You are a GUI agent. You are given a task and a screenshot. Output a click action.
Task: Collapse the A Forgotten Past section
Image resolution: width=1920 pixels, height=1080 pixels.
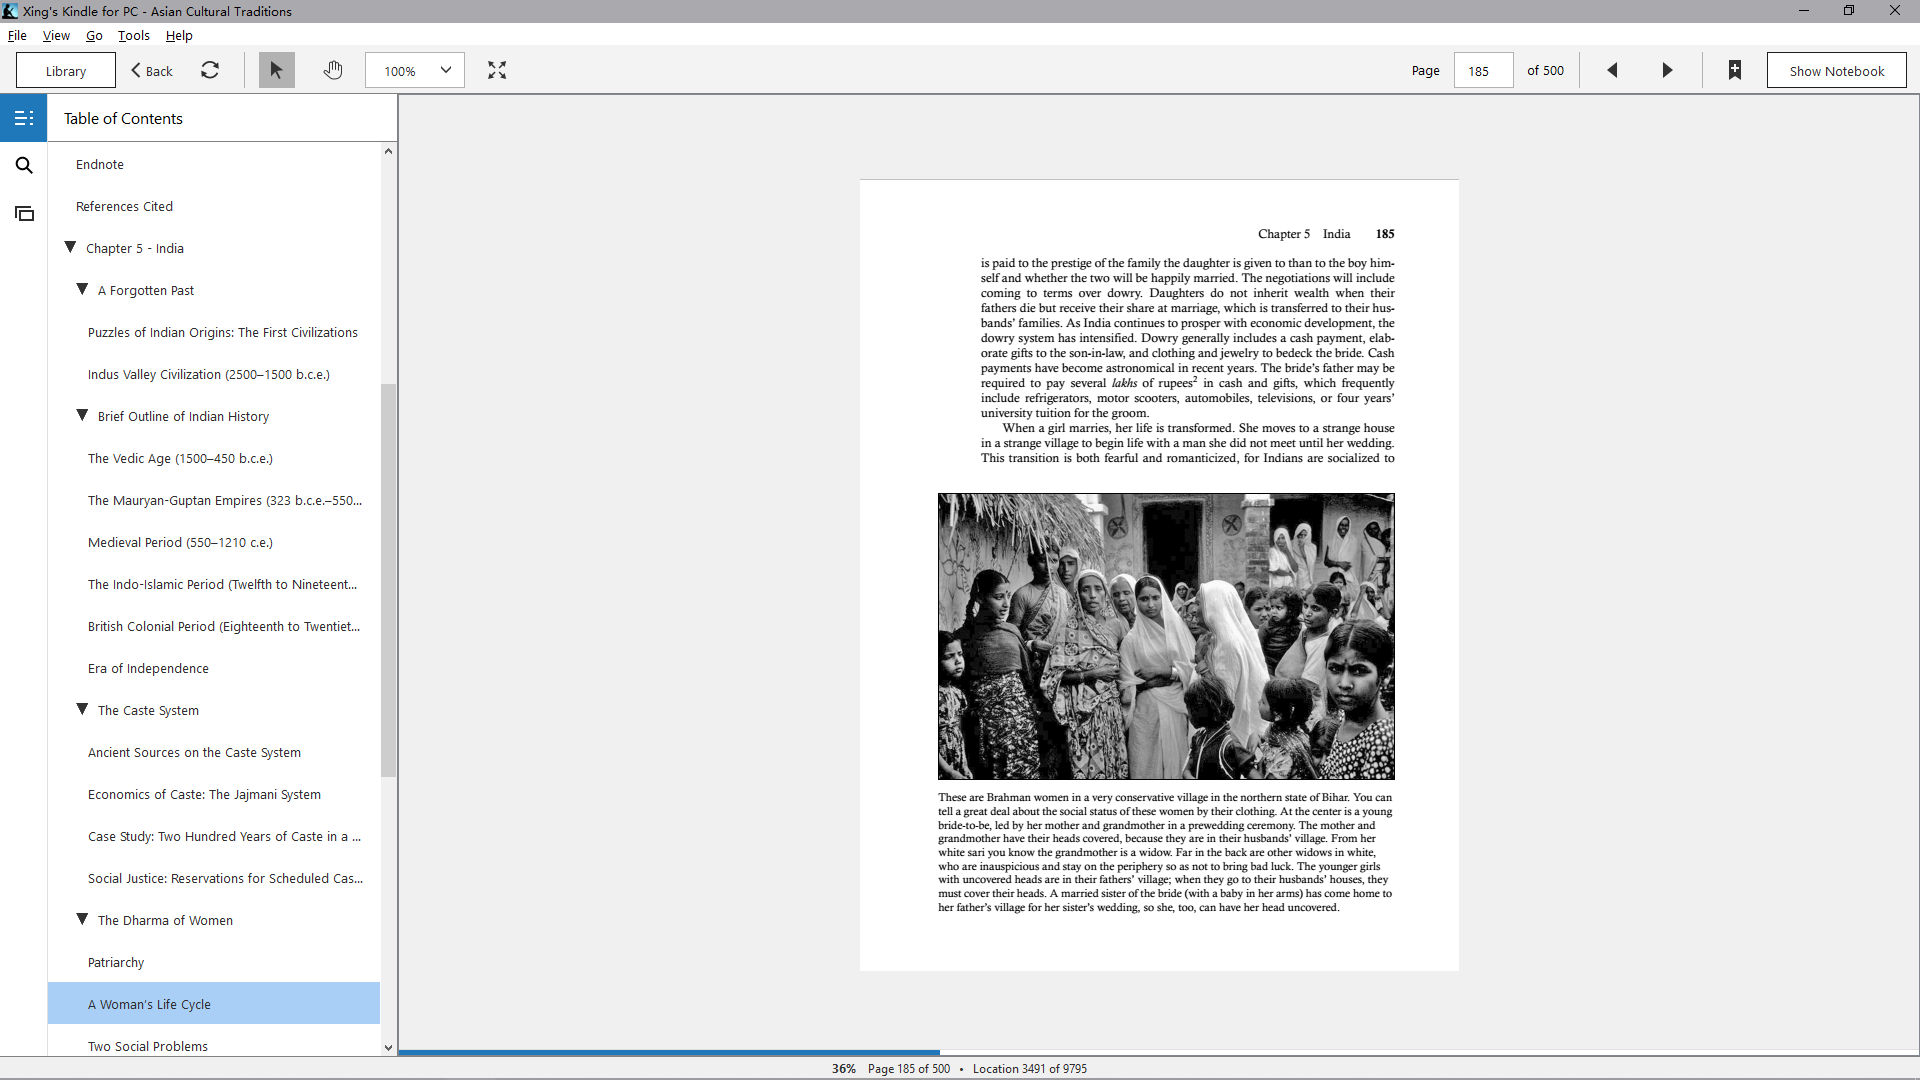point(82,289)
